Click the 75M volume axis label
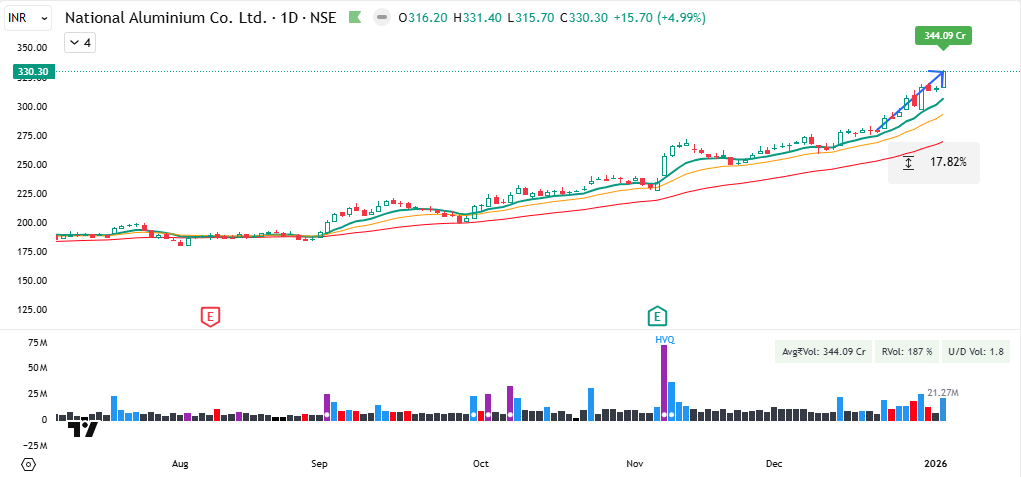Image resolution: width=1021 pixels, height=477 pixels. click(38, 342)
